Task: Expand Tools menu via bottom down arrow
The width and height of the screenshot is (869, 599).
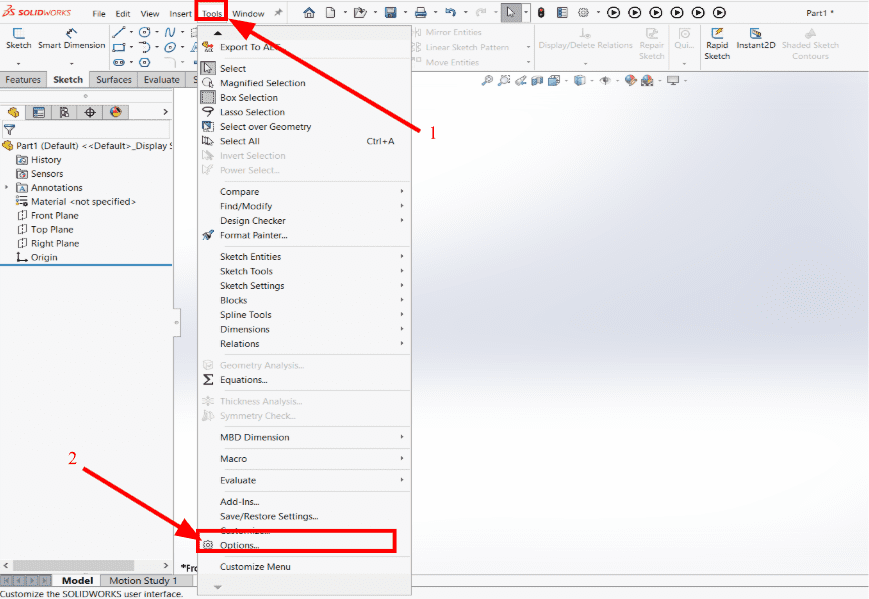Action: click(218, 587)
